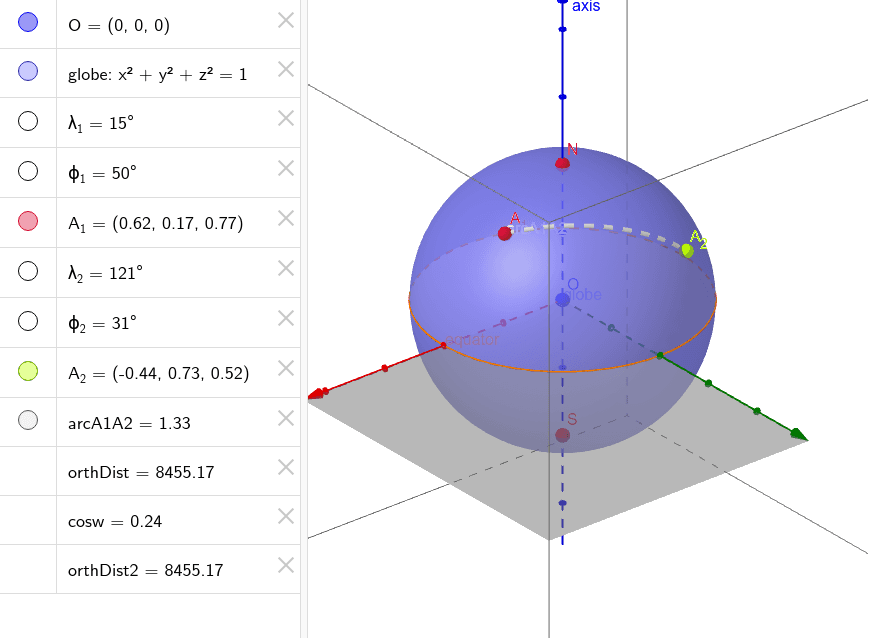Select the cosw = 0.24 expression
This screenshot has height=640, width=870.
point(115,522)
